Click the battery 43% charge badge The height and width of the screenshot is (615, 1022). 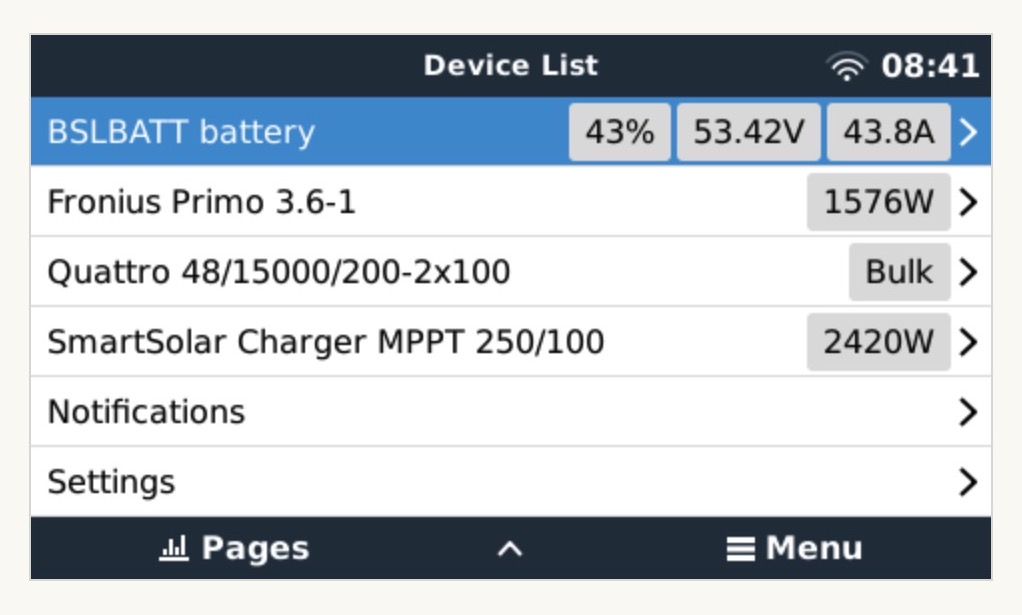pos(620,132)
